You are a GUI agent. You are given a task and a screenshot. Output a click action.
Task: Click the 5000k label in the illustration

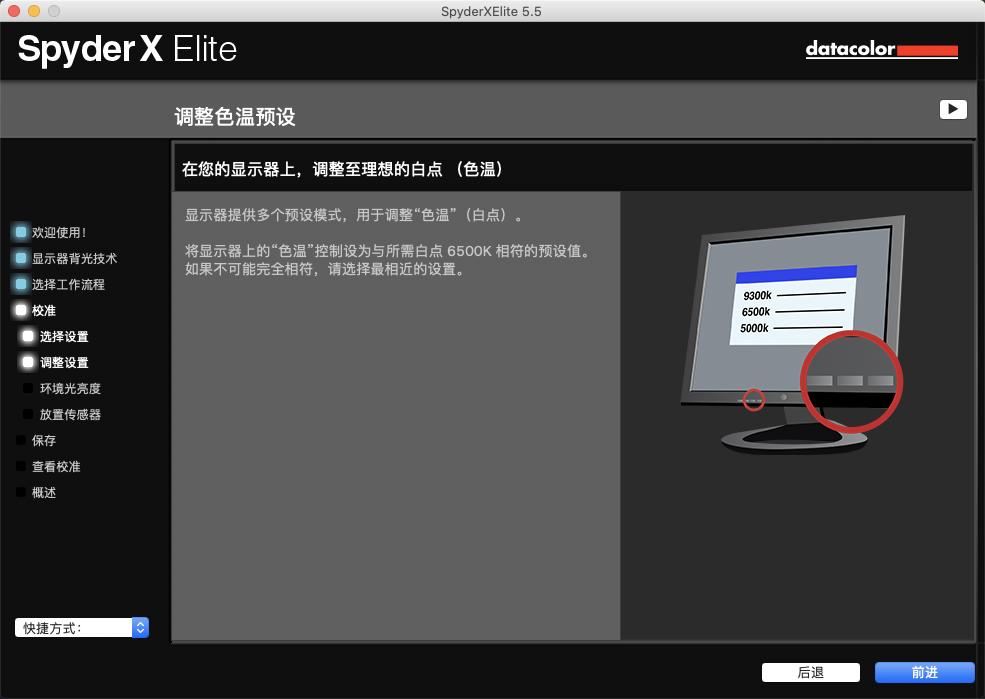754,328
